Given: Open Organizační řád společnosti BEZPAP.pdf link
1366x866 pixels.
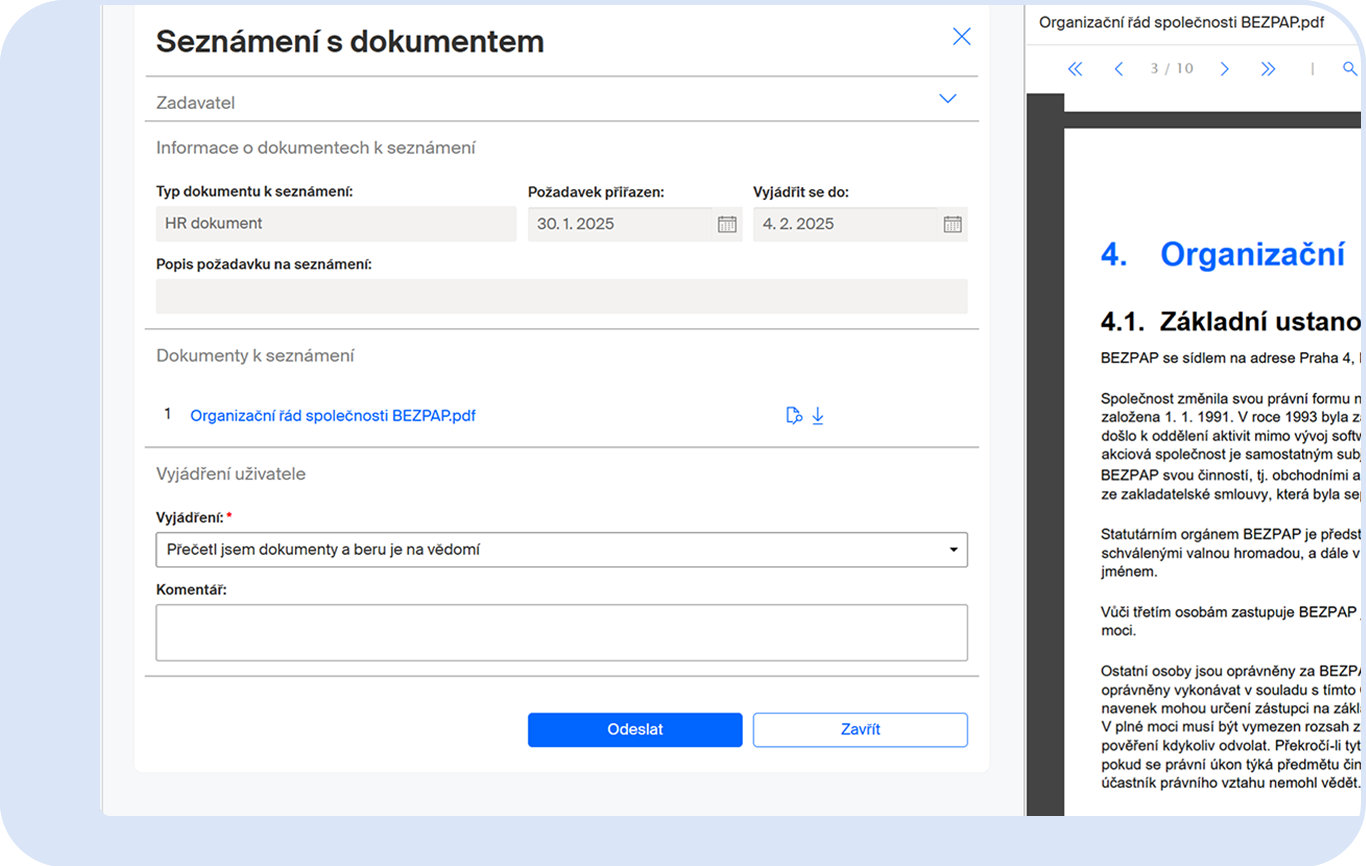Looking at the screenshot, I should 333,416.
